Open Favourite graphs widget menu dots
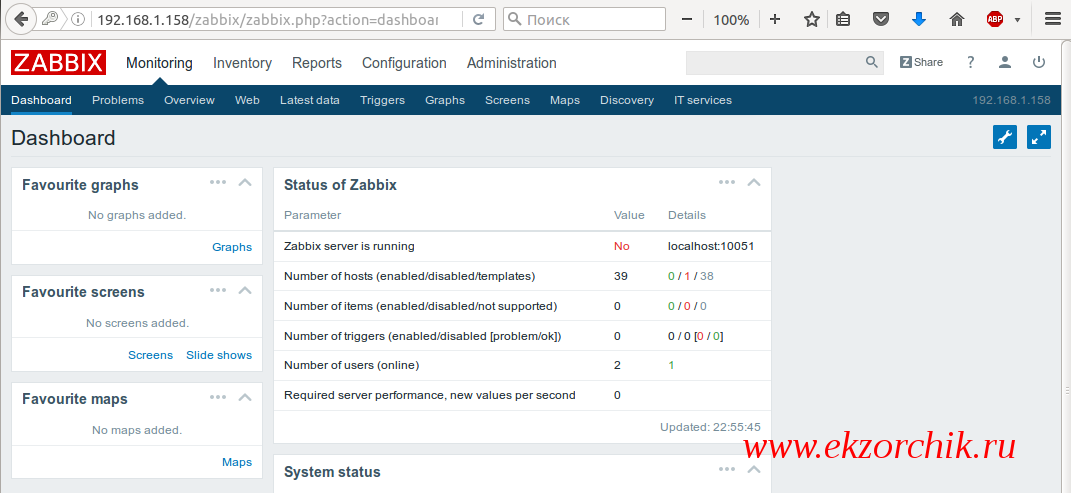This screenshot has width=1071, height=493. [x=218, y=182]
